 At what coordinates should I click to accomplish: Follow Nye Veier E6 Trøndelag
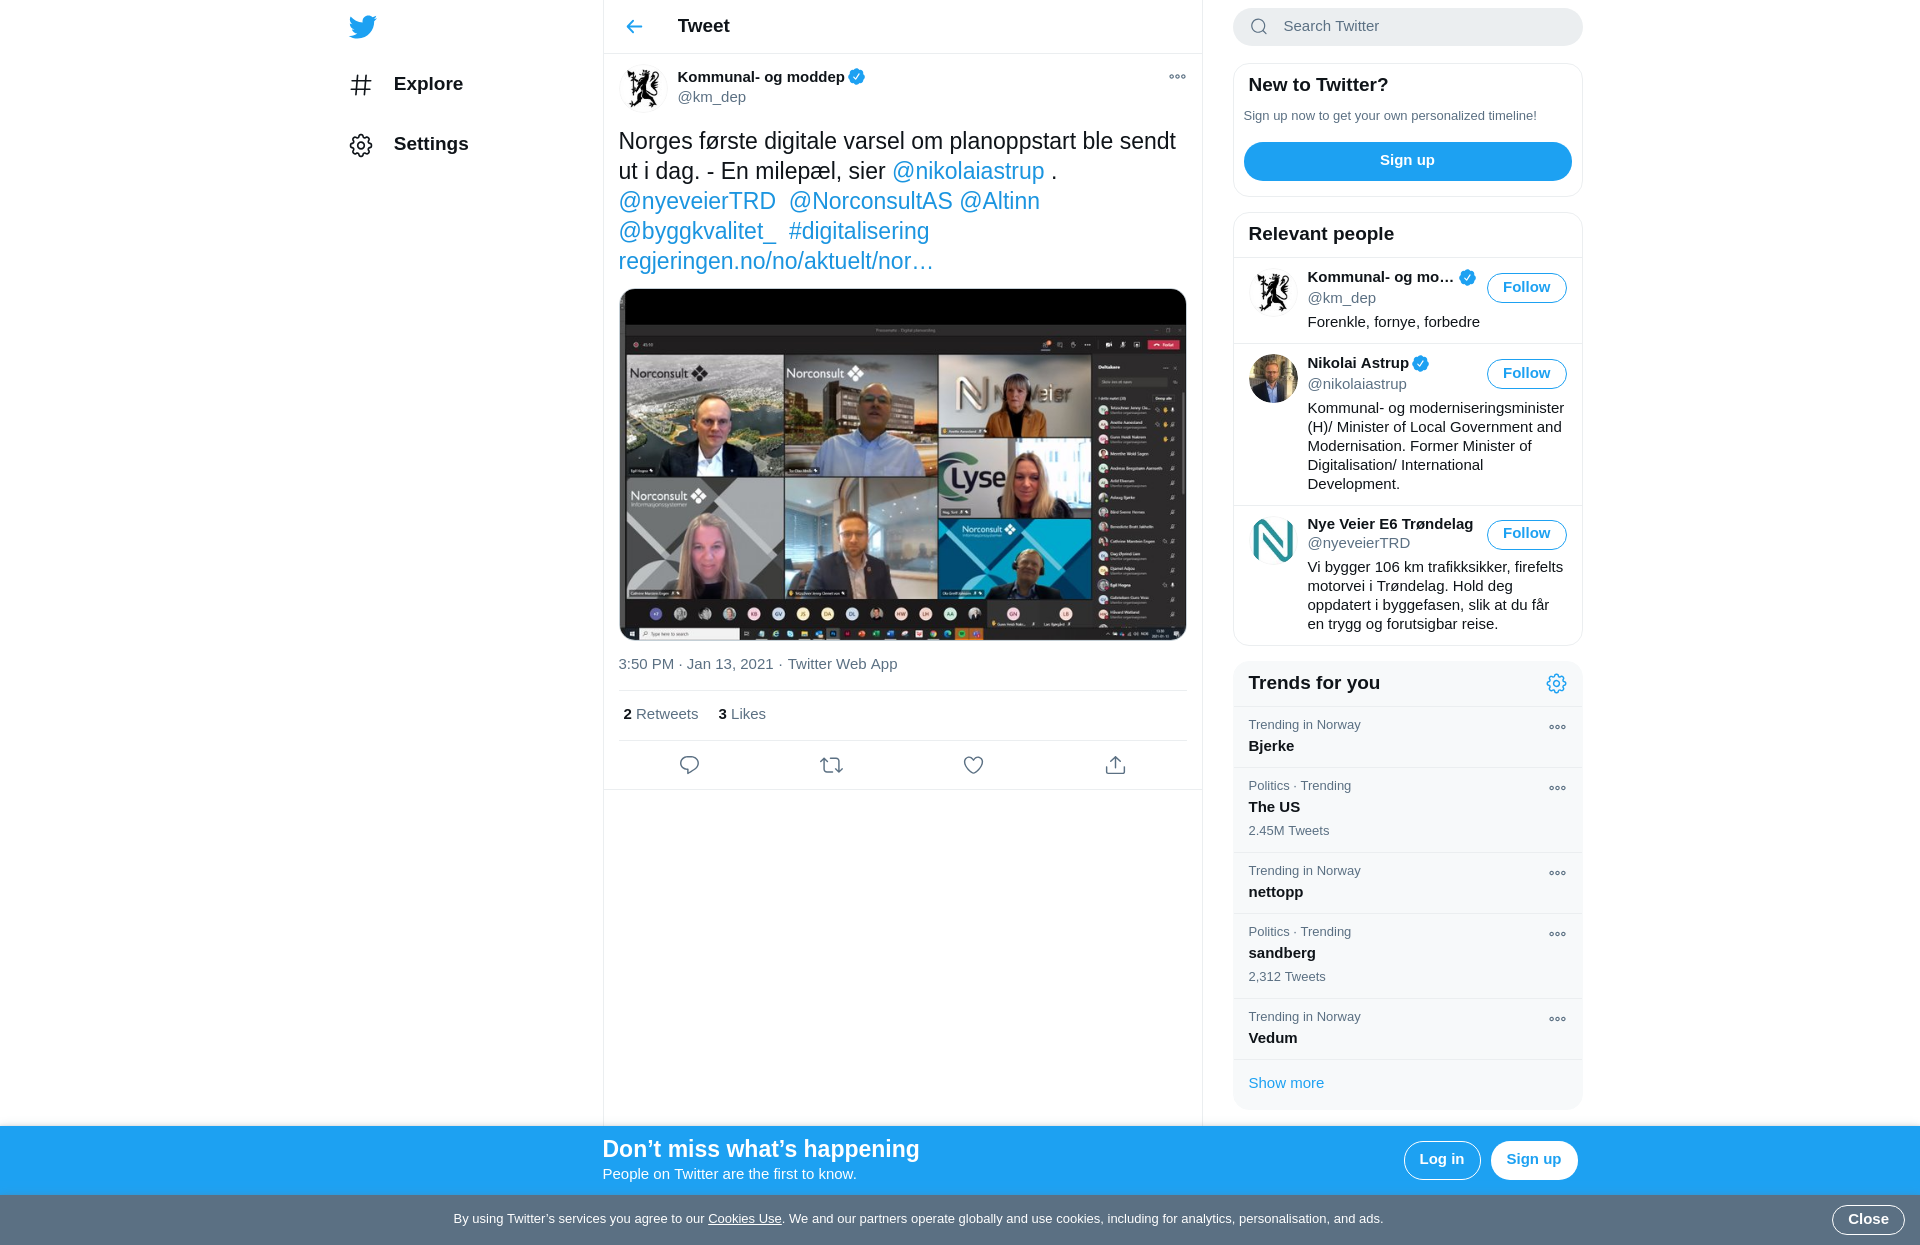[x=1526, y=534]
